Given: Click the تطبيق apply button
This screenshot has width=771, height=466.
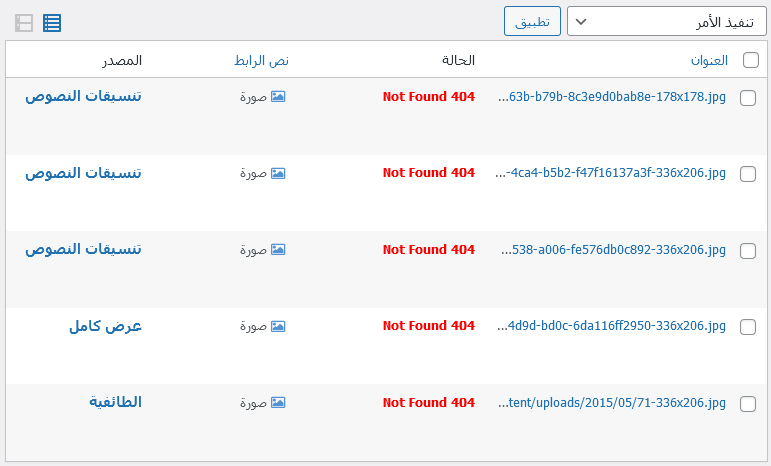Looking at the screenshot, I should tap(532, 21).
